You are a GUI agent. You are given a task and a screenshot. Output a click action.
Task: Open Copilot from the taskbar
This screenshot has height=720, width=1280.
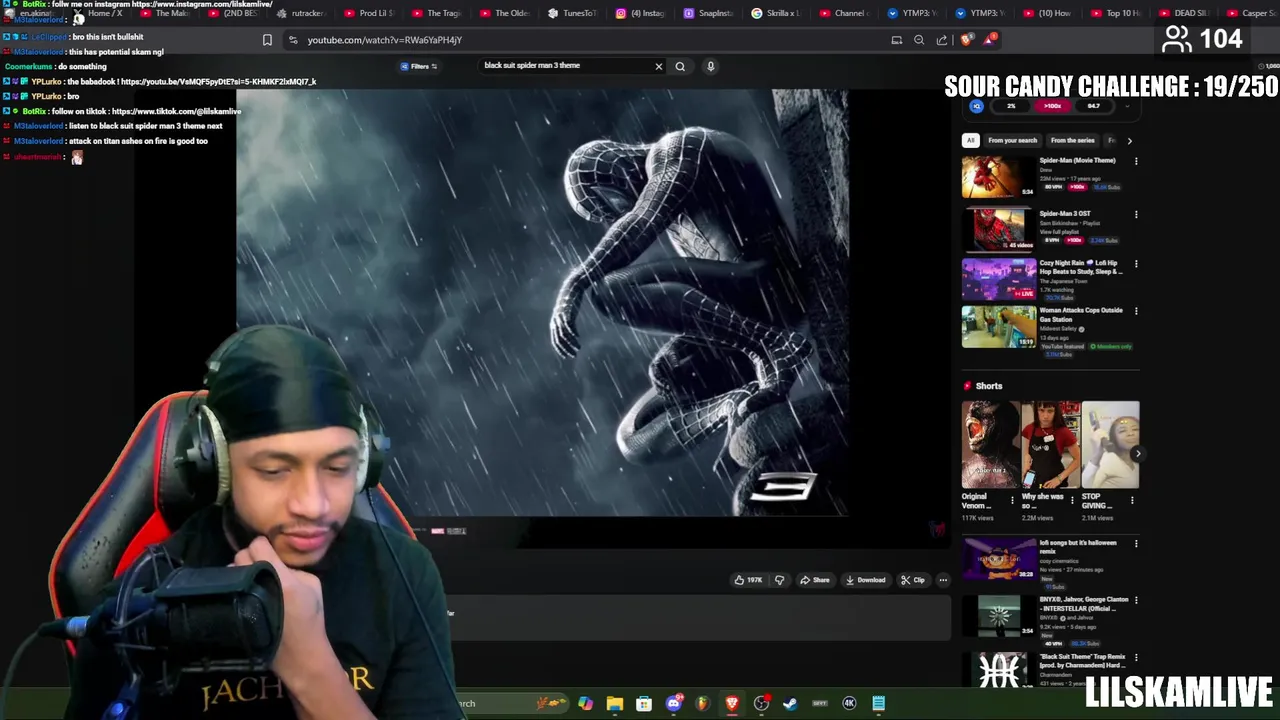pos(585,703)
